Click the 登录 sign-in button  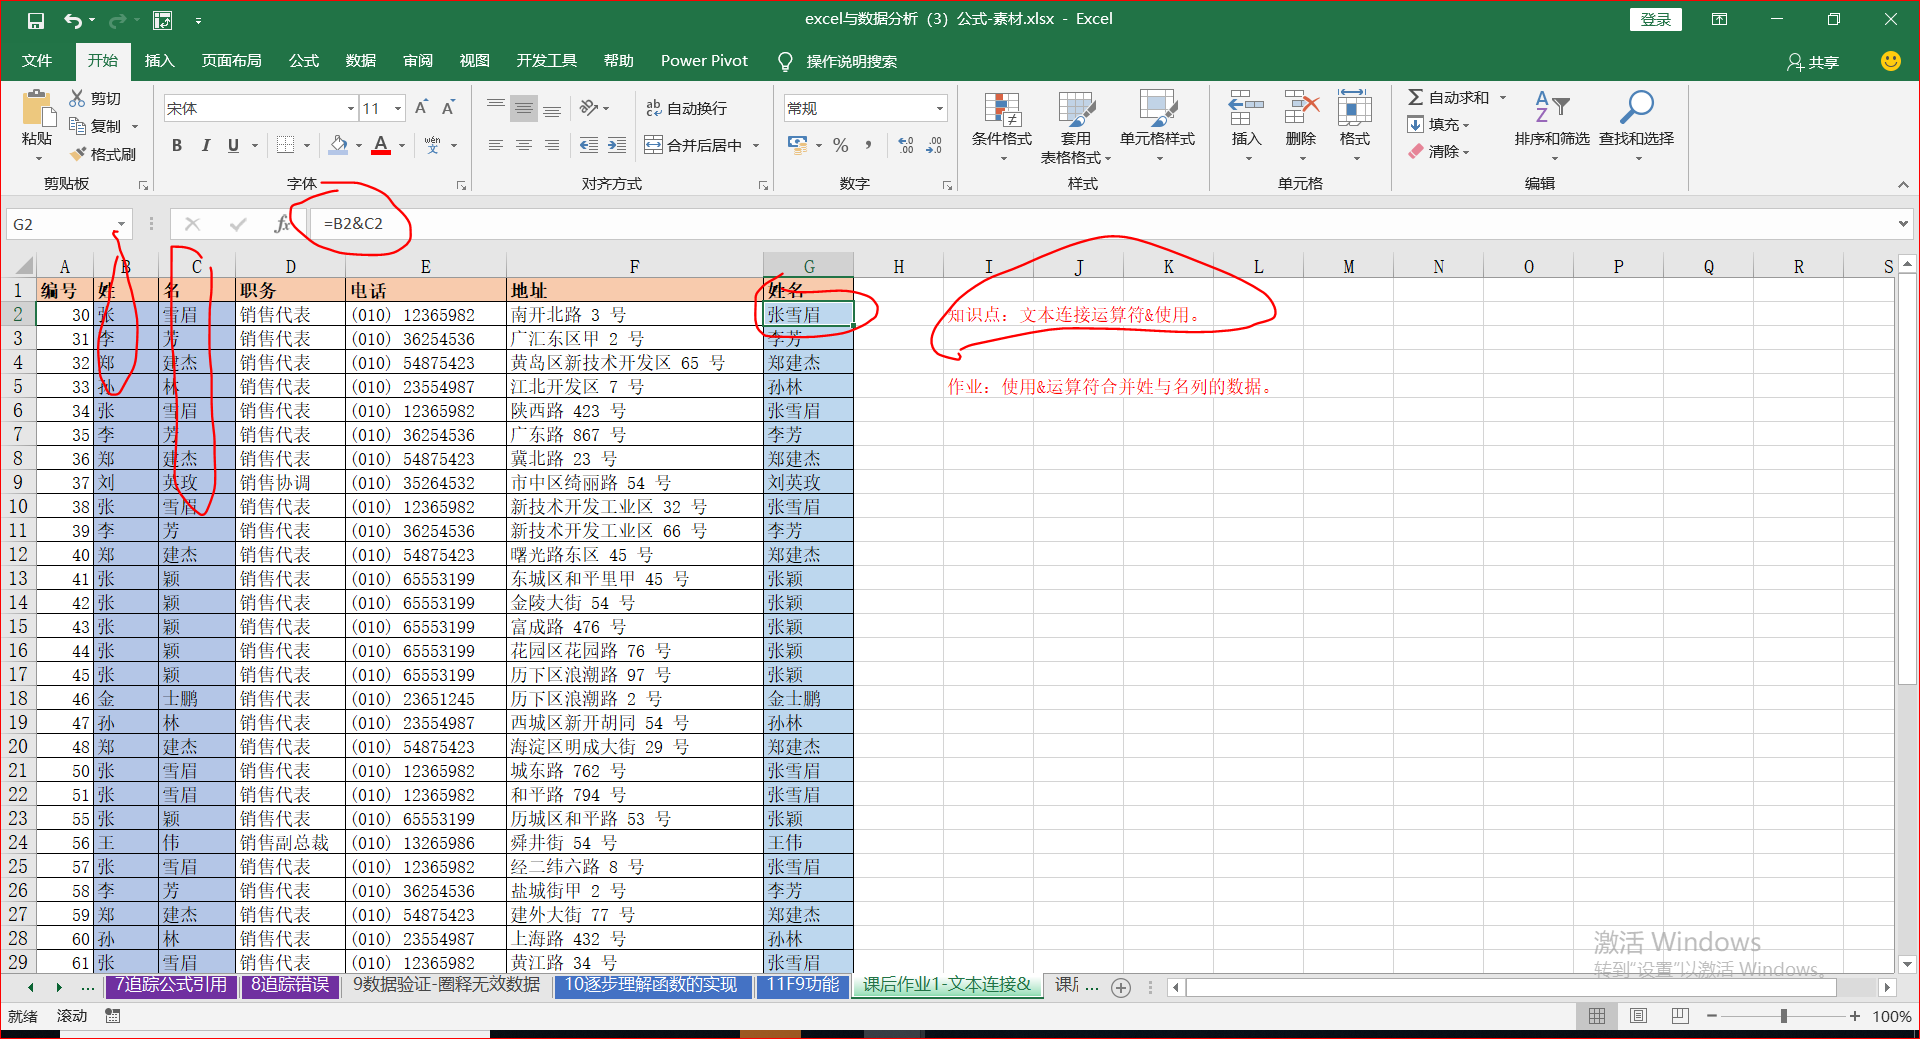1656,20
